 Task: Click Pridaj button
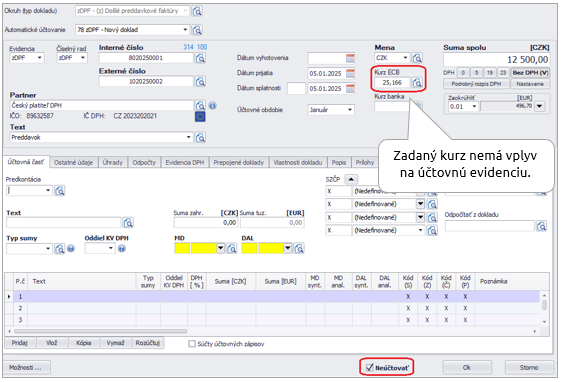[x=20, y=343]
